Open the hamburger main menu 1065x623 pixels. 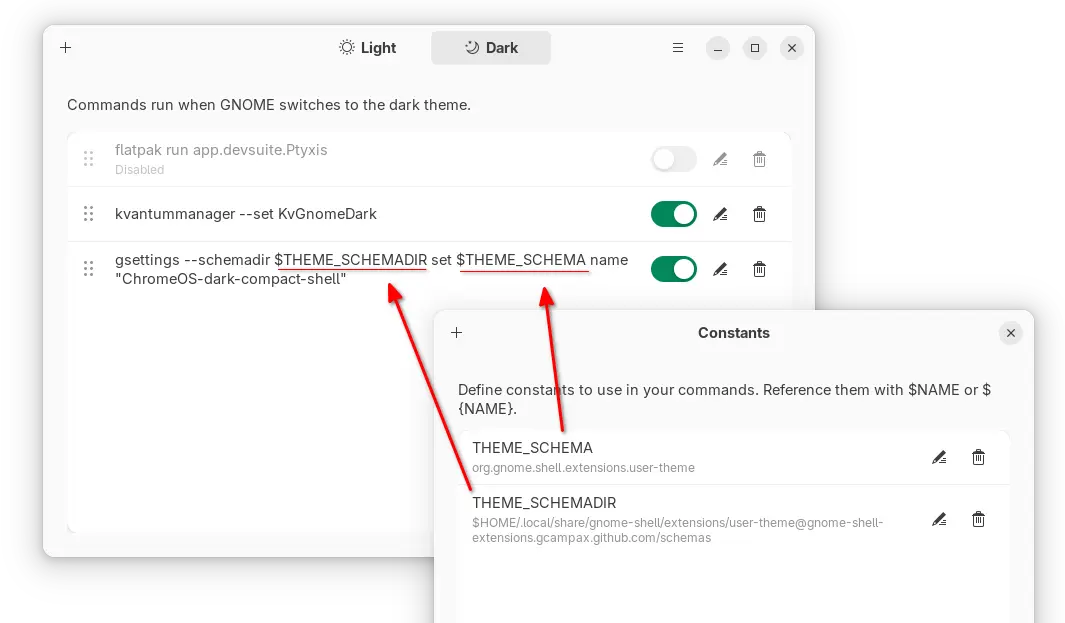(678, 48)
